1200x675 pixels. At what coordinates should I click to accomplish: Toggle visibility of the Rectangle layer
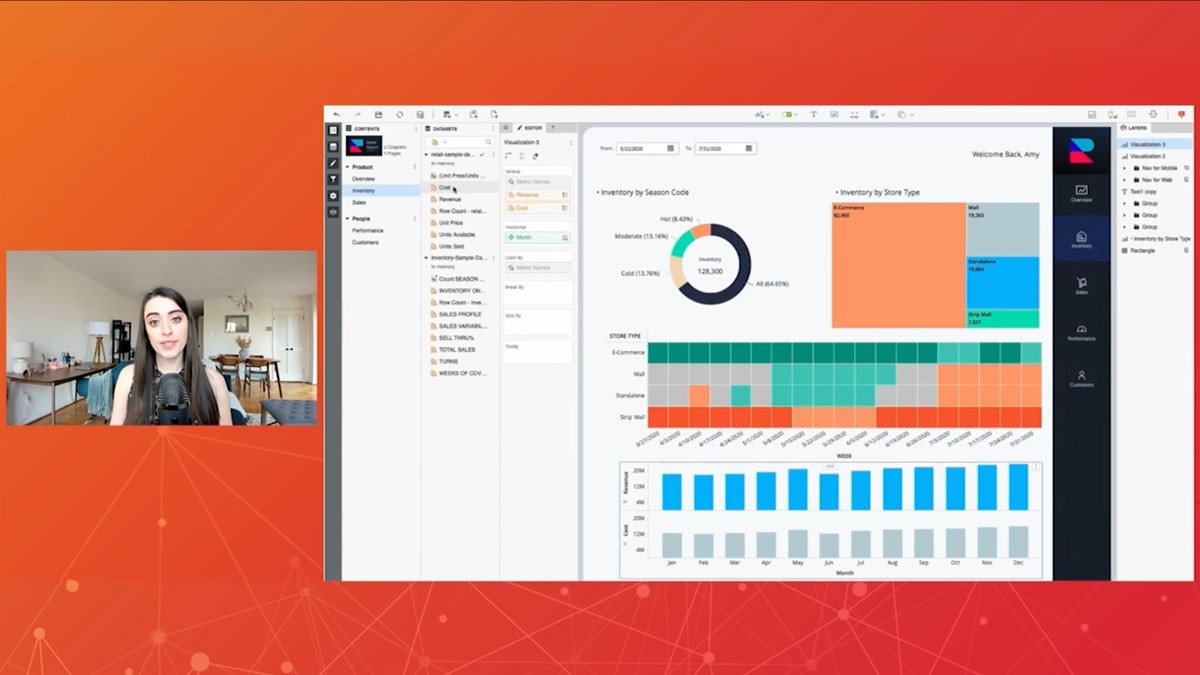coord(1186,251)
